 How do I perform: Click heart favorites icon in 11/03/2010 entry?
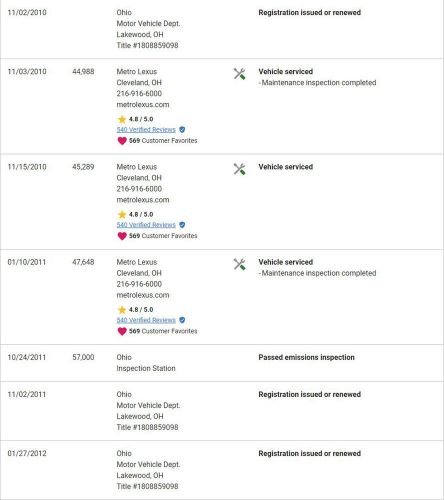122,141
